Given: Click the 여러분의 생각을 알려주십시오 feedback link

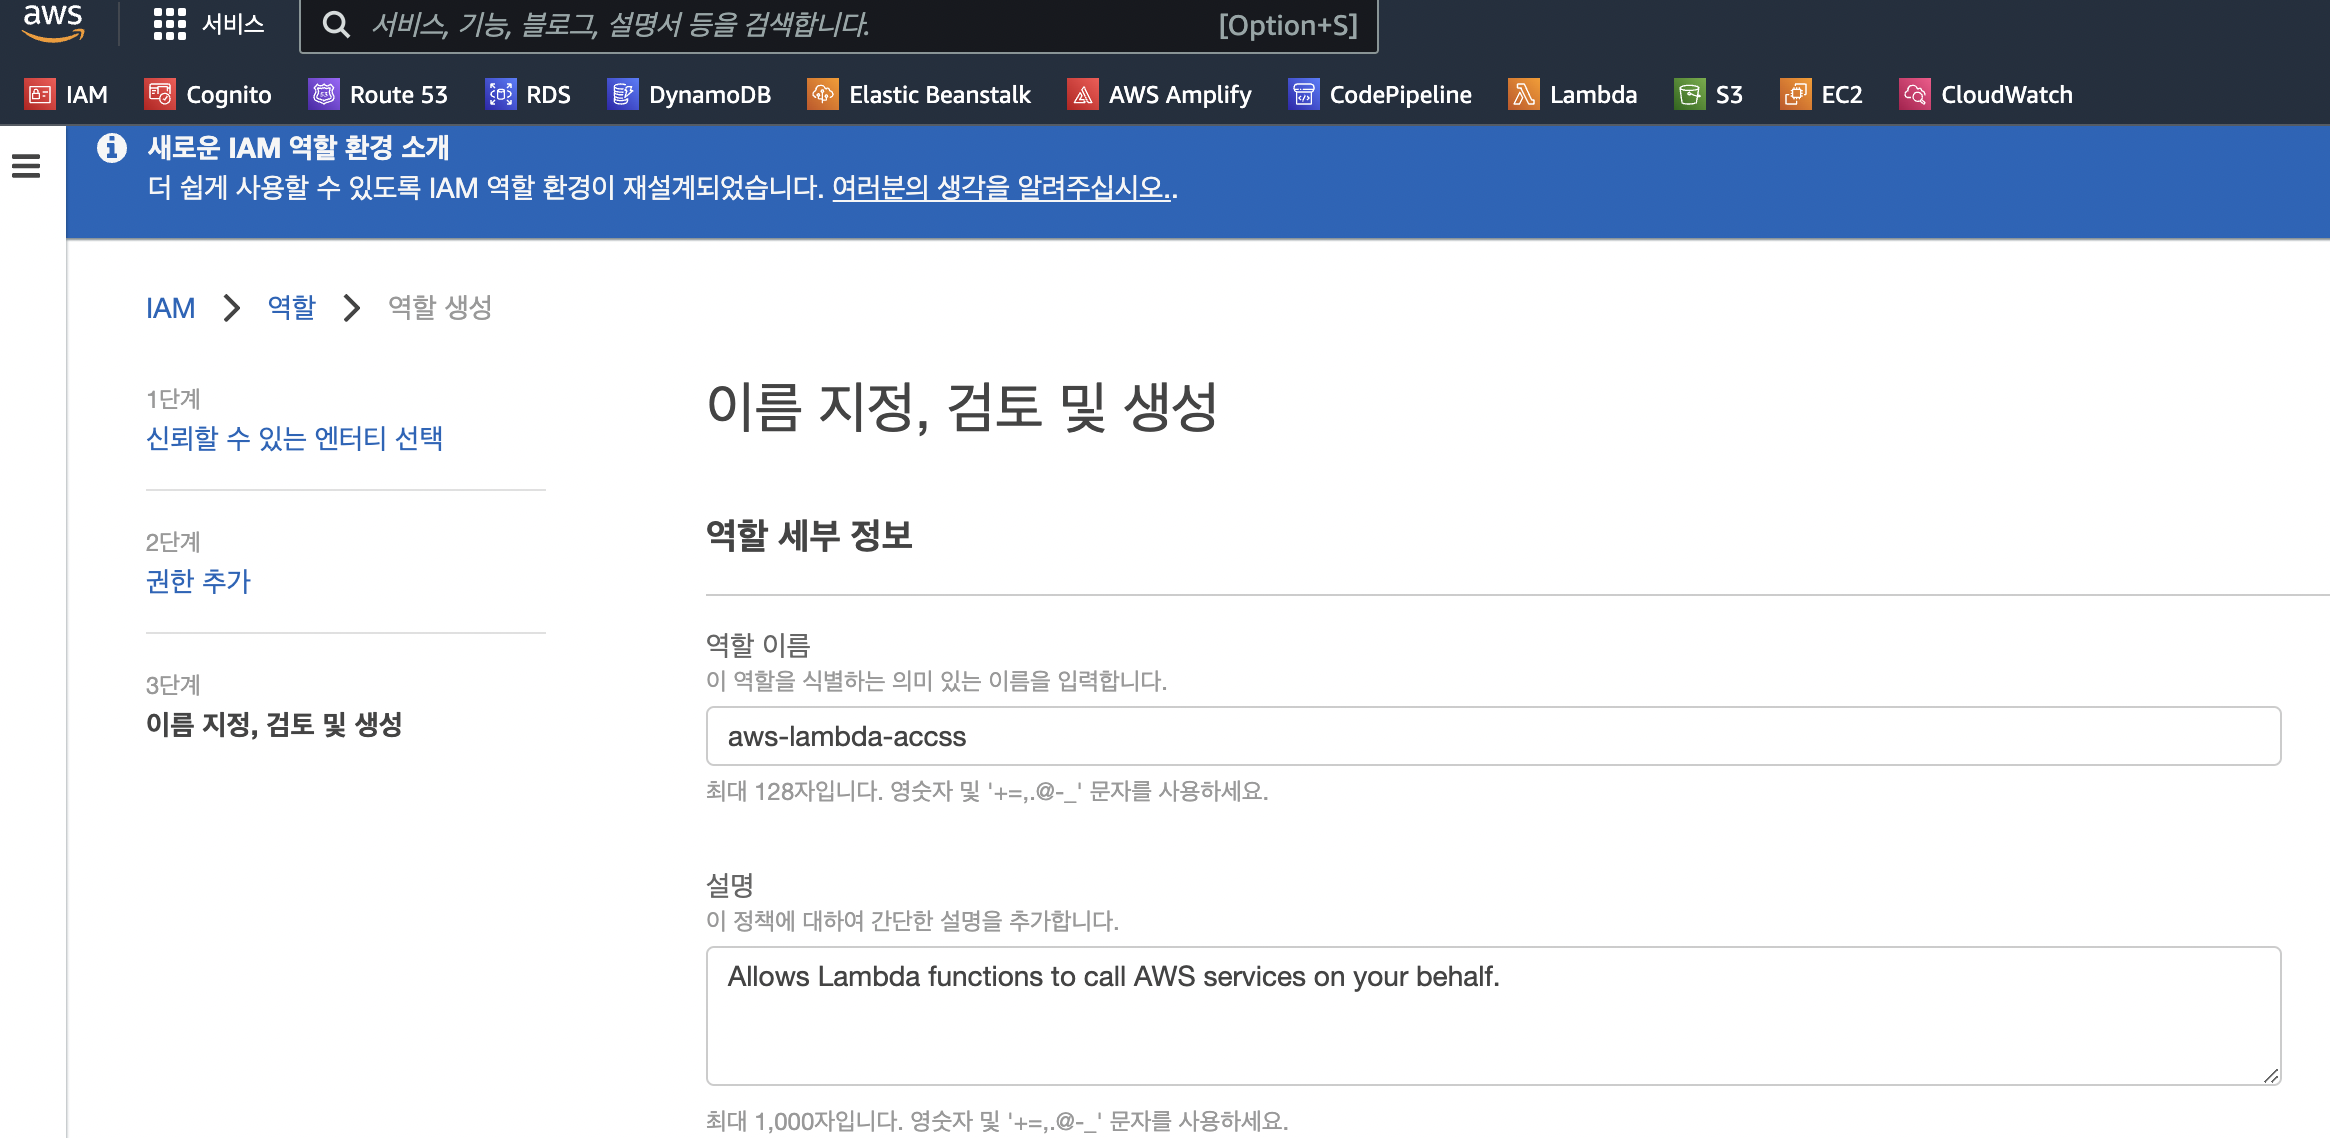Looking at the screenshot, I should coord(1000,188).
